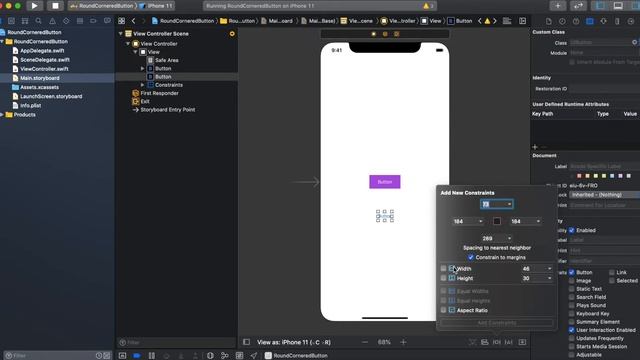Toggle the document outline button
640x360 pixels.
[247, 342]
